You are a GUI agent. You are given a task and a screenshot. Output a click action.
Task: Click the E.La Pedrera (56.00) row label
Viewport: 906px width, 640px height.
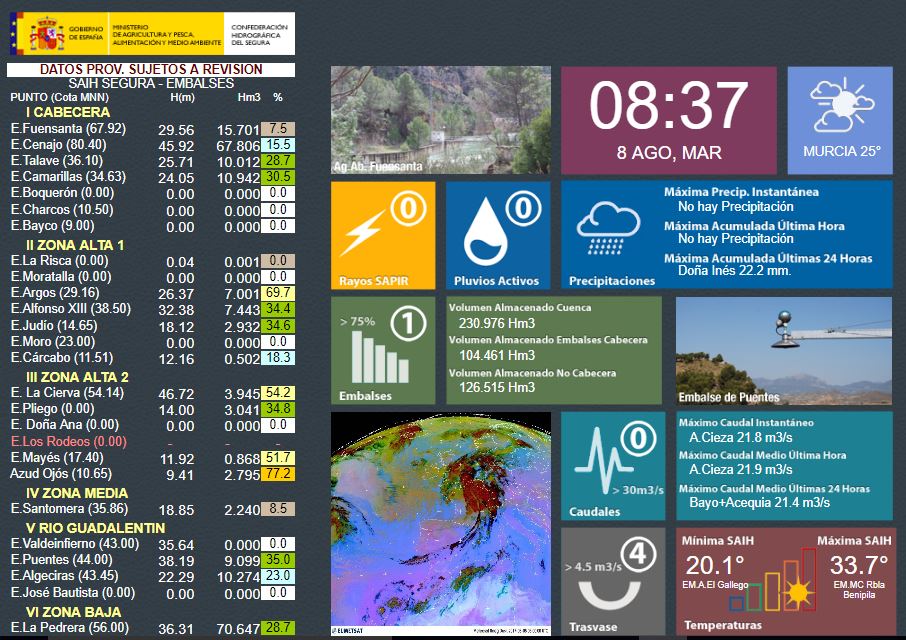(69, 627)
